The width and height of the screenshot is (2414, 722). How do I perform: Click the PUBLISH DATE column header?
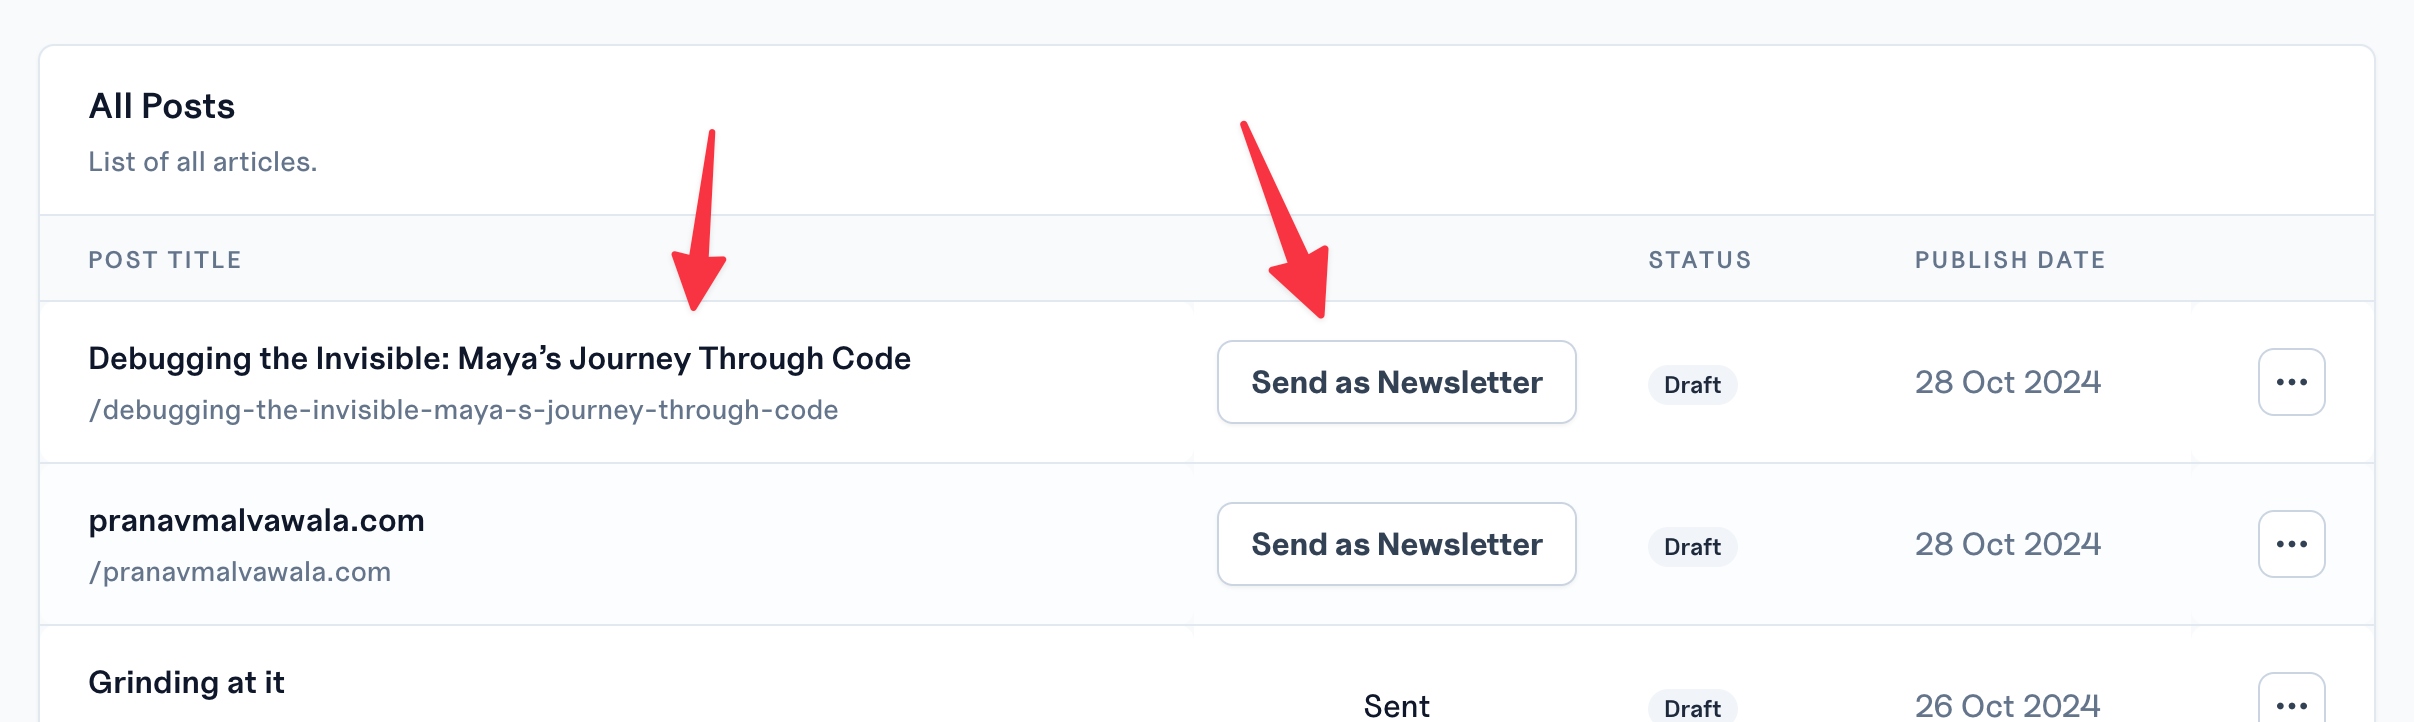(2010, 260)
